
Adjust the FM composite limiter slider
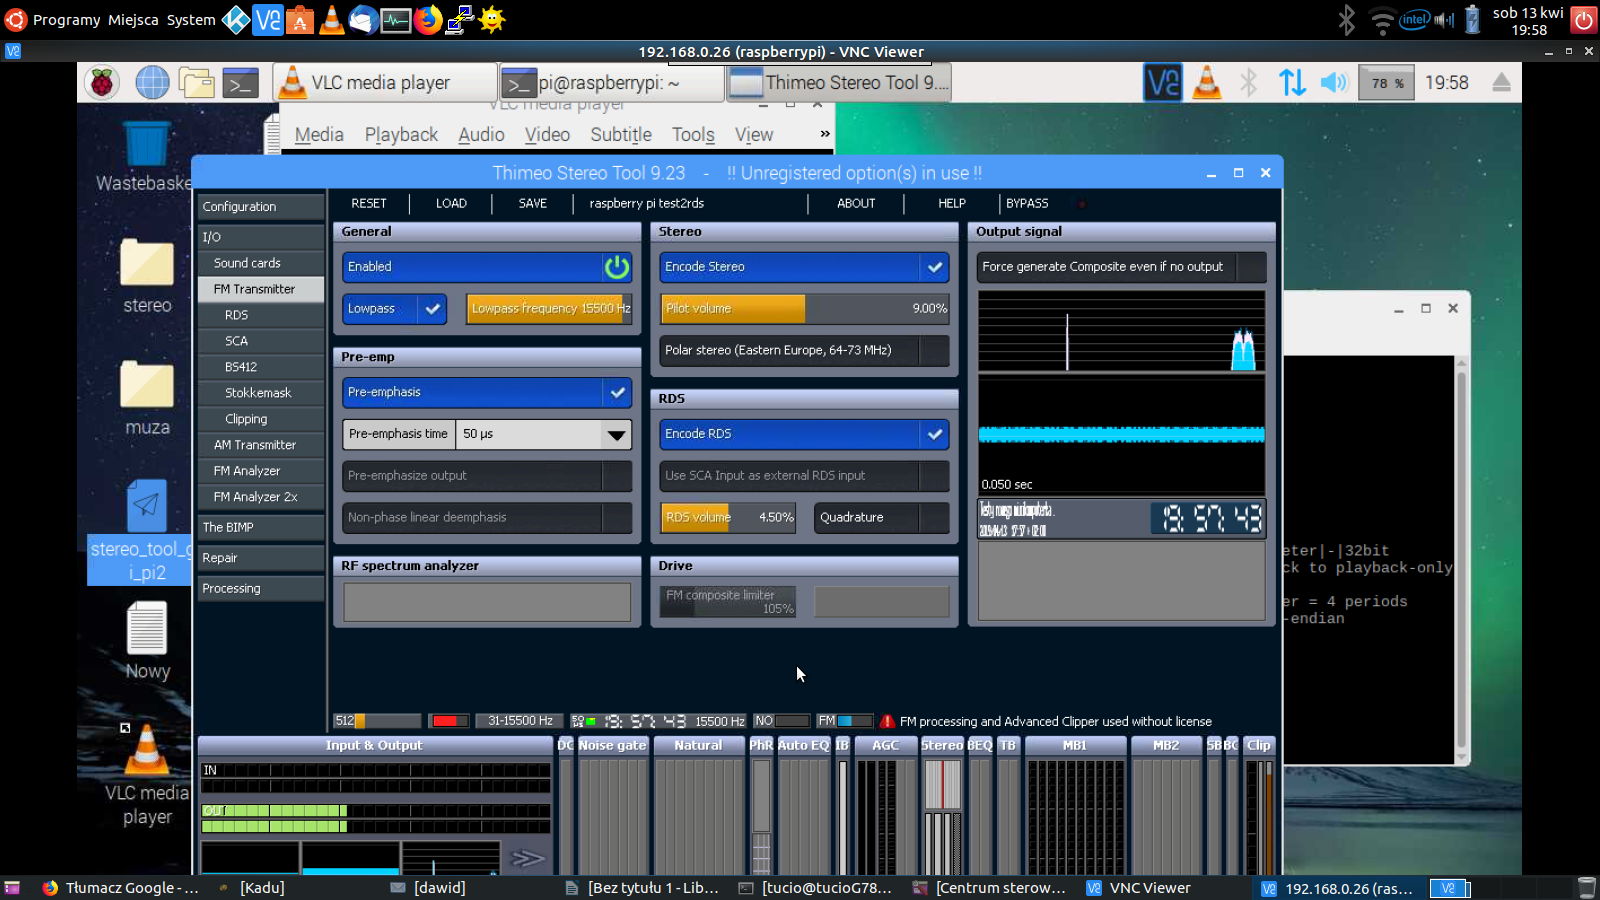[728, 602]
